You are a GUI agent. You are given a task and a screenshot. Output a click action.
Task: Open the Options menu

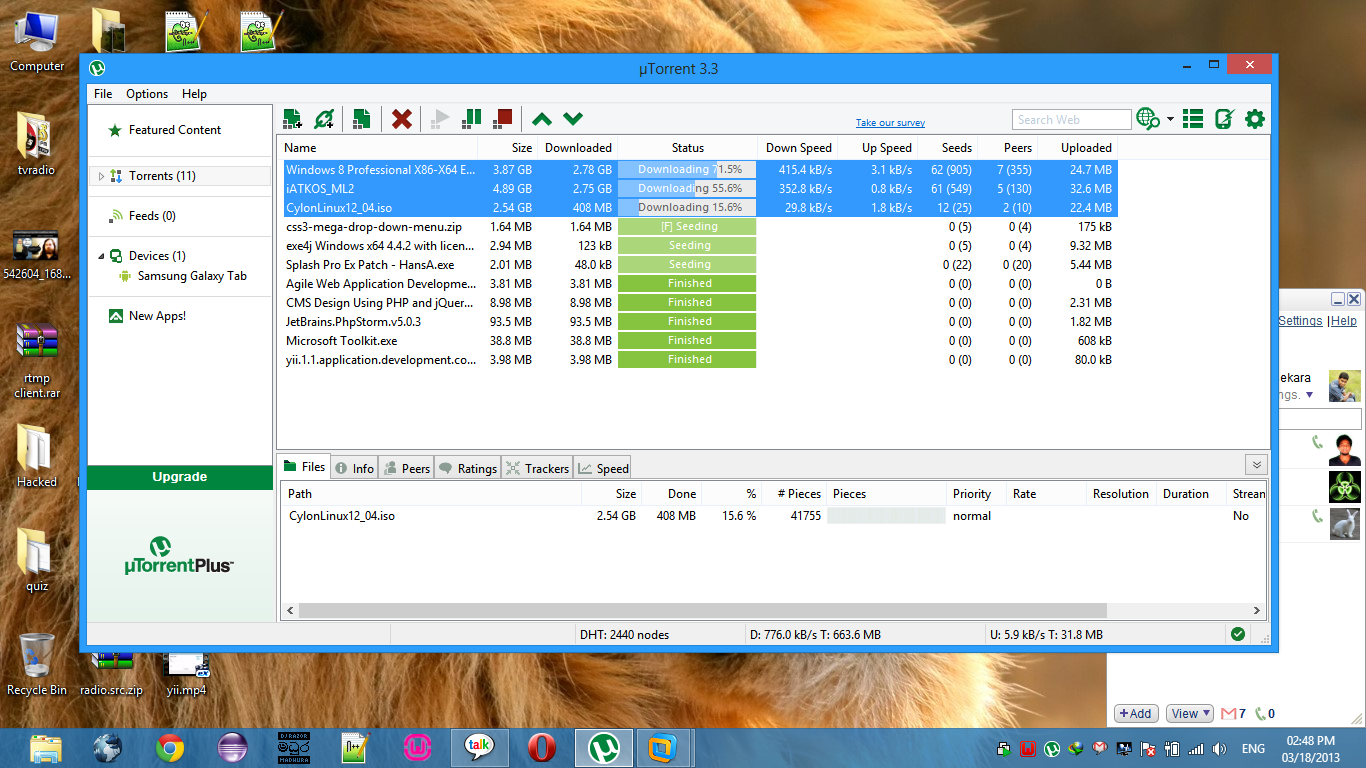[147, 94]
